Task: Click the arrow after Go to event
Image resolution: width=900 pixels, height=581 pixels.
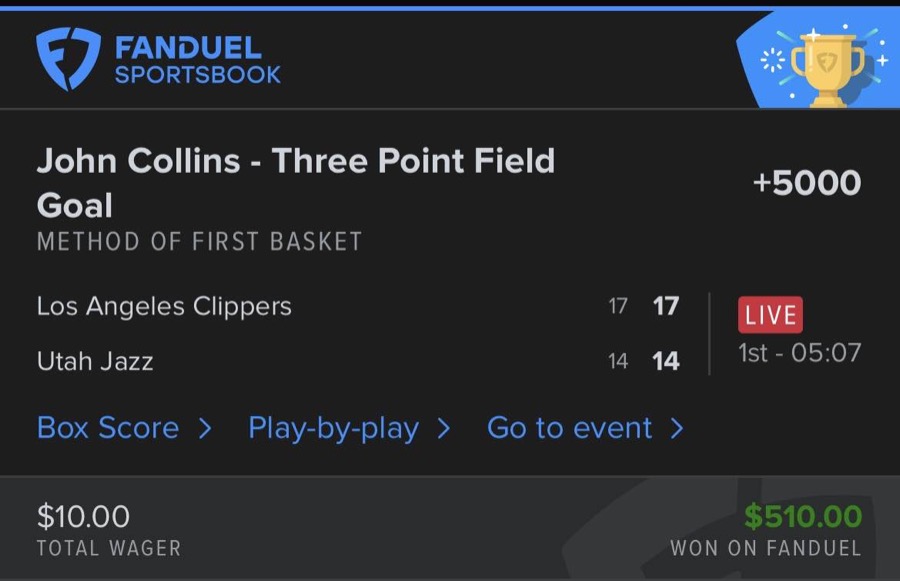Action: (677, 429)
